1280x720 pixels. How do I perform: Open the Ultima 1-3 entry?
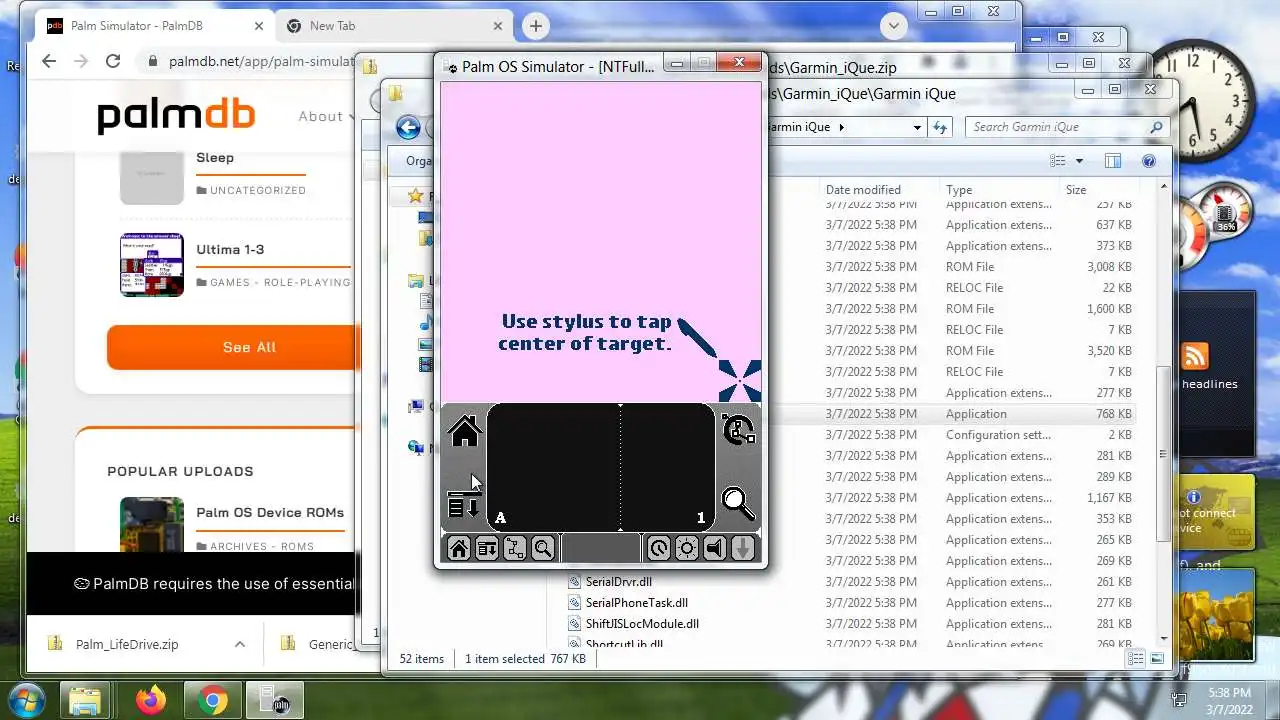230,249
